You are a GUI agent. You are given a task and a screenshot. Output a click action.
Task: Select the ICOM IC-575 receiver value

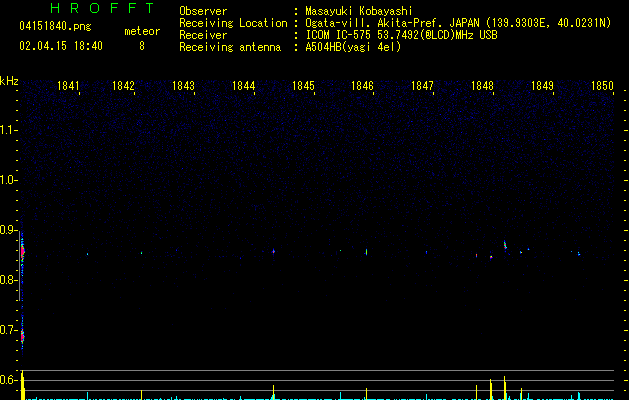pos(401,35)
